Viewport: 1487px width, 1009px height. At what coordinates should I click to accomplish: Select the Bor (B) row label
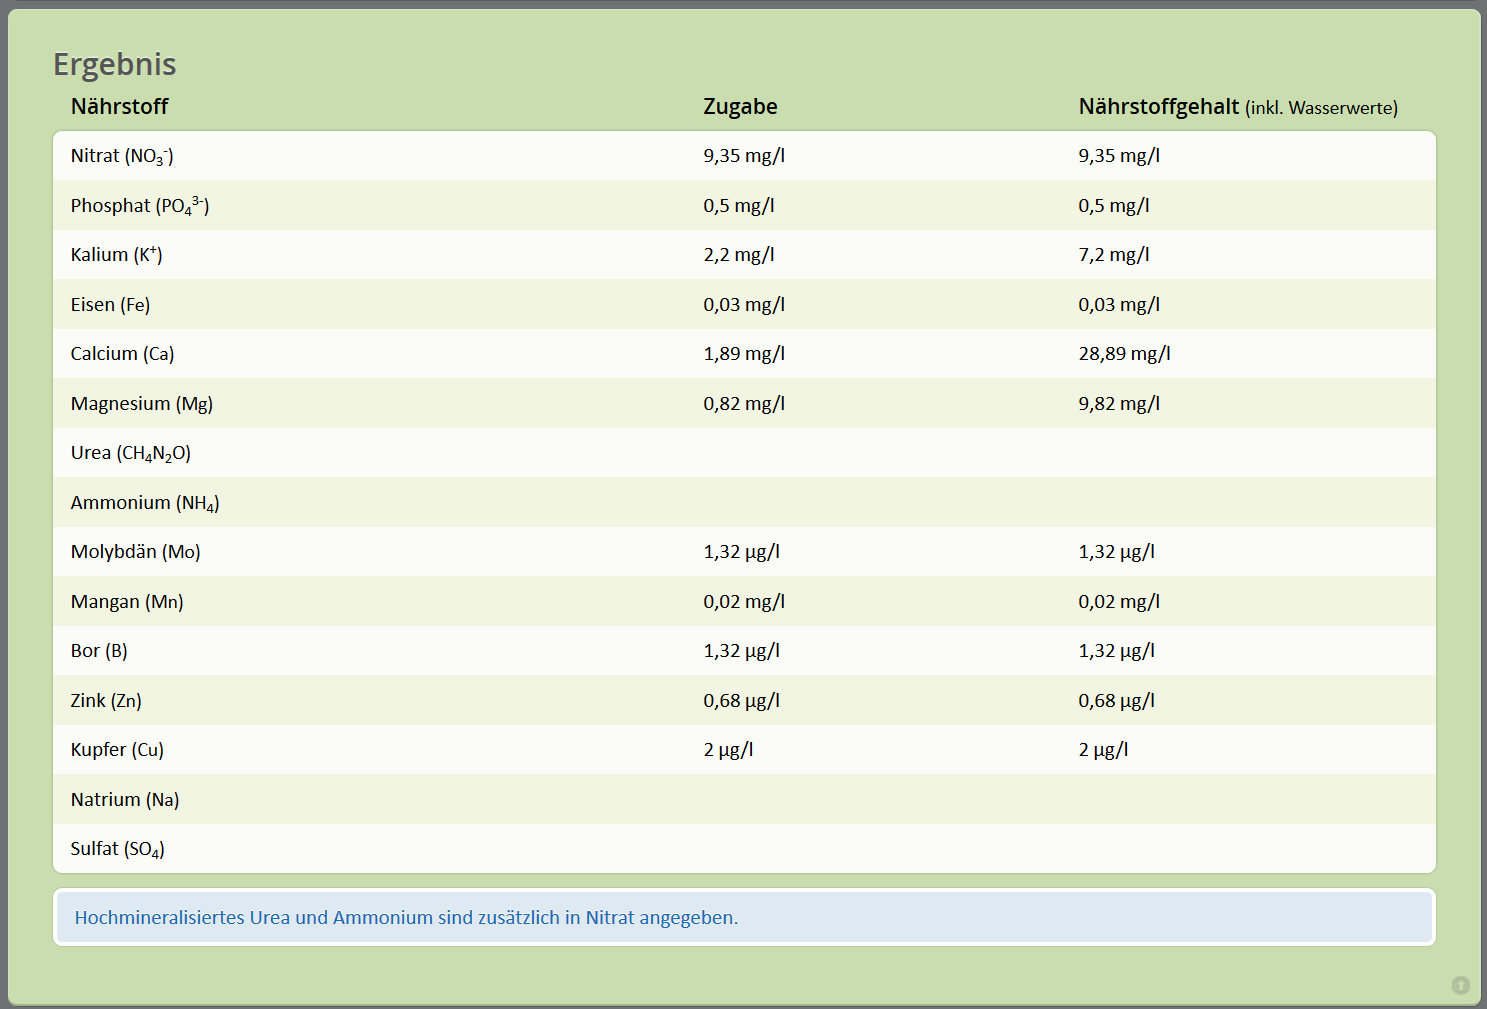click(99, 650)
